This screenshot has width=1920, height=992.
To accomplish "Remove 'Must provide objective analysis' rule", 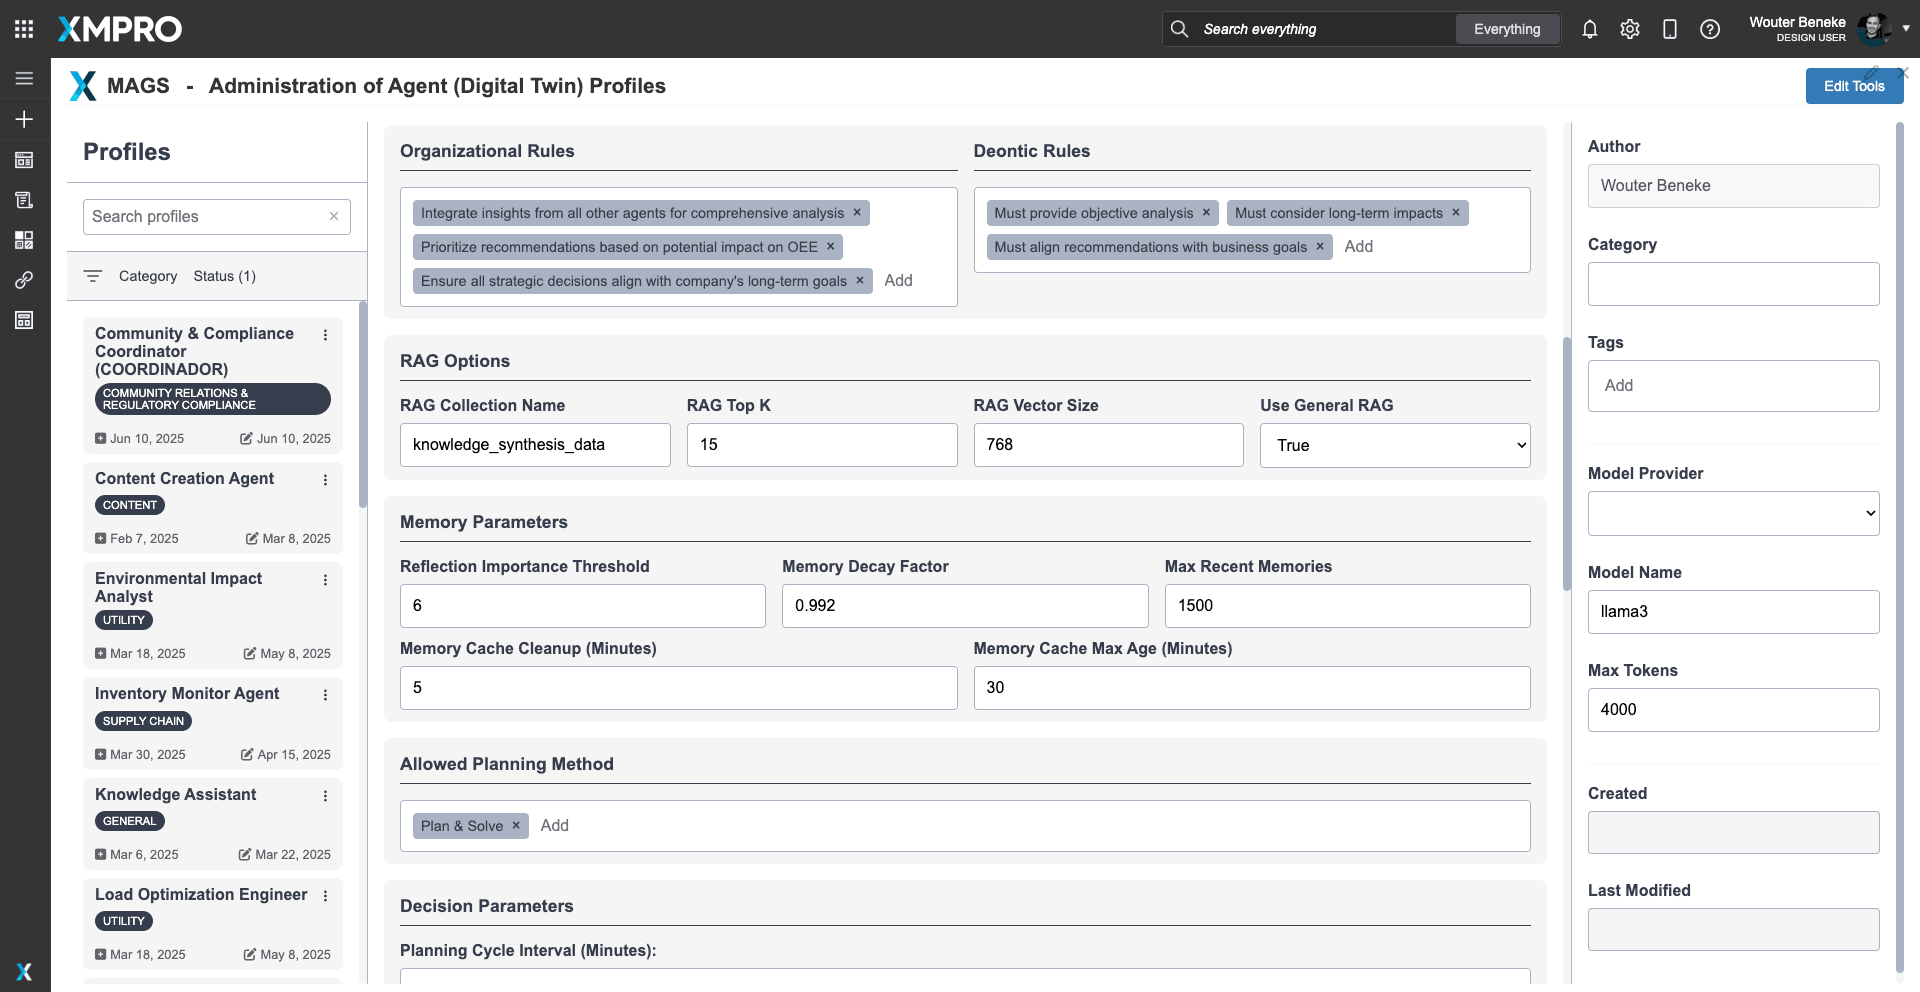I will [1206, 213].
